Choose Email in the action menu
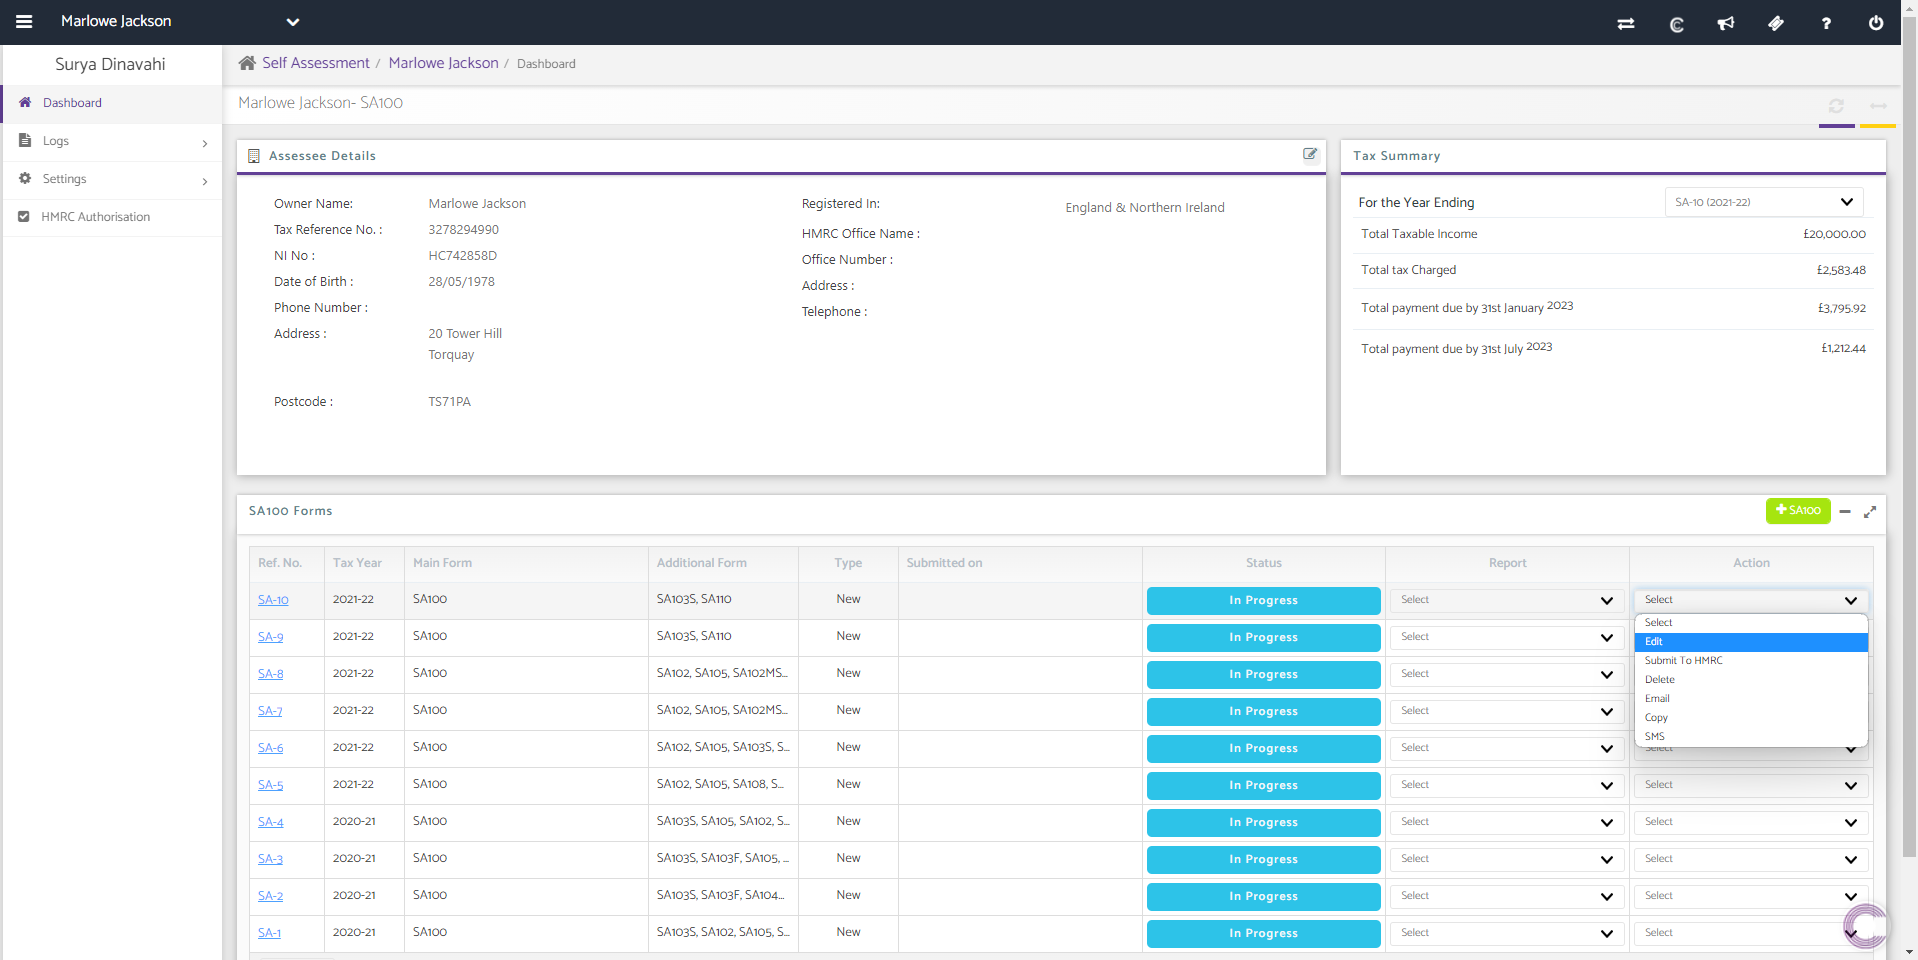This screenshot has height=960, width=1918. coord(1751,699)
